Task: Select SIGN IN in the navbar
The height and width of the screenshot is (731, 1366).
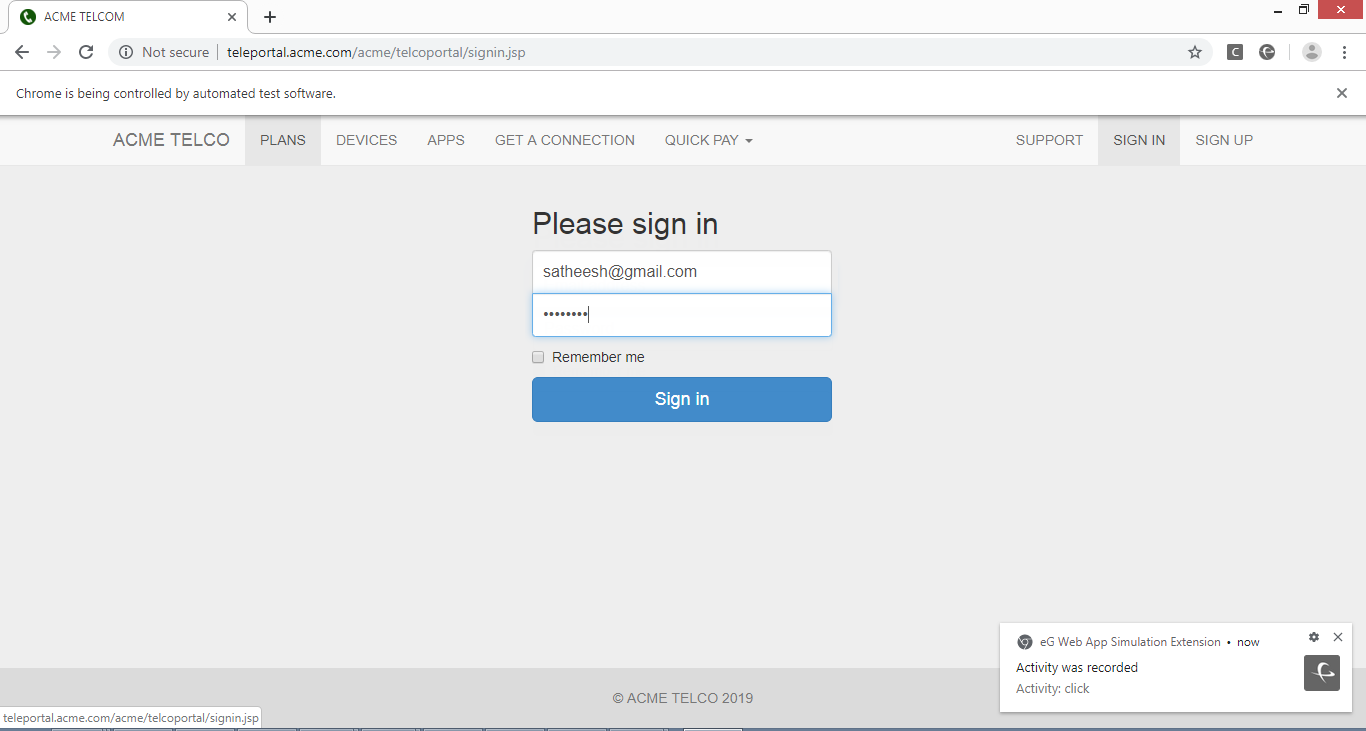Action: [x=1139, y=140]
